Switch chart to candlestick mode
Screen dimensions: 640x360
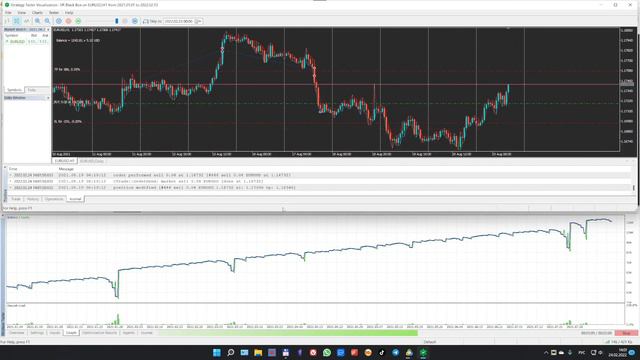17,21
